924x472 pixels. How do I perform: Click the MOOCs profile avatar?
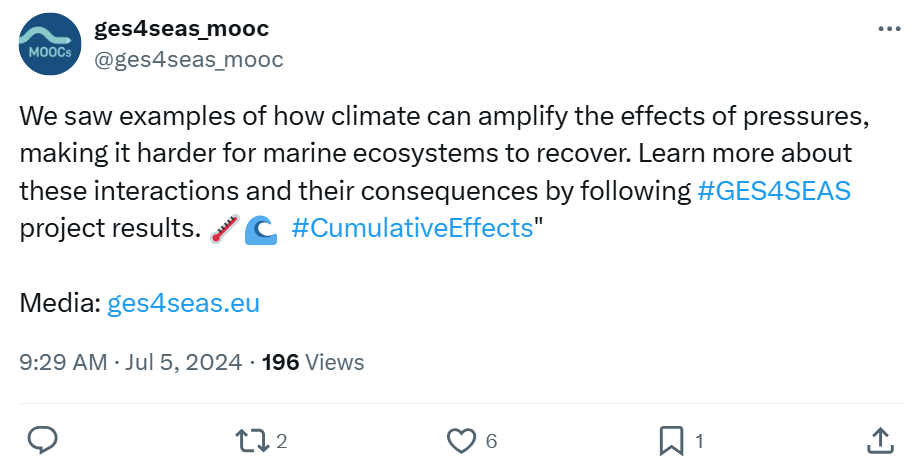[x=50, y=45]
